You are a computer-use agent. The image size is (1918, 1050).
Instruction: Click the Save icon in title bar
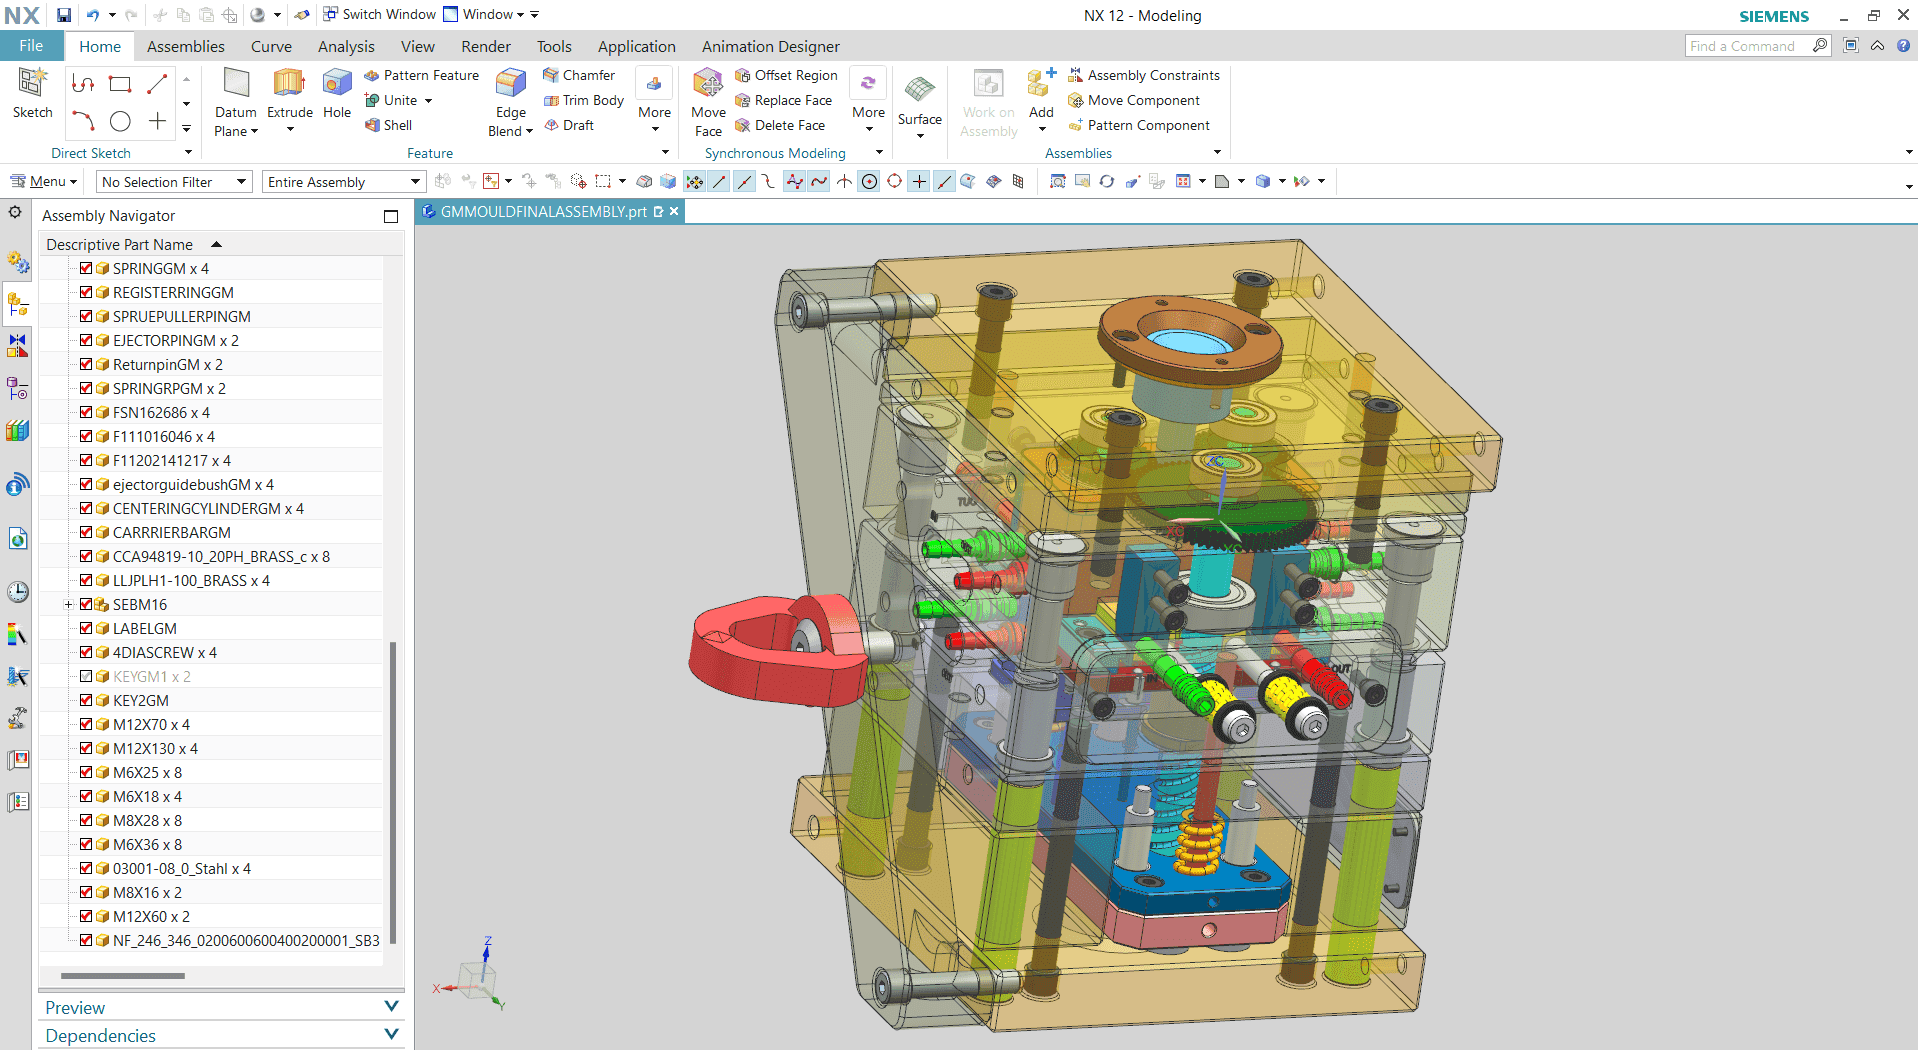click(64, 15)
